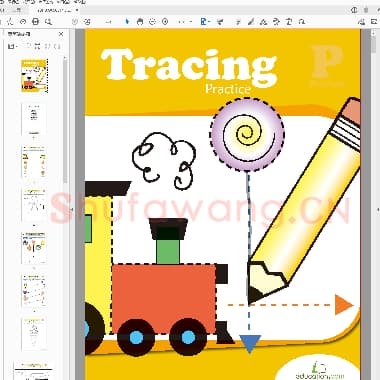
Task: Select the Hand pan tool
Action: coord(140,22)
